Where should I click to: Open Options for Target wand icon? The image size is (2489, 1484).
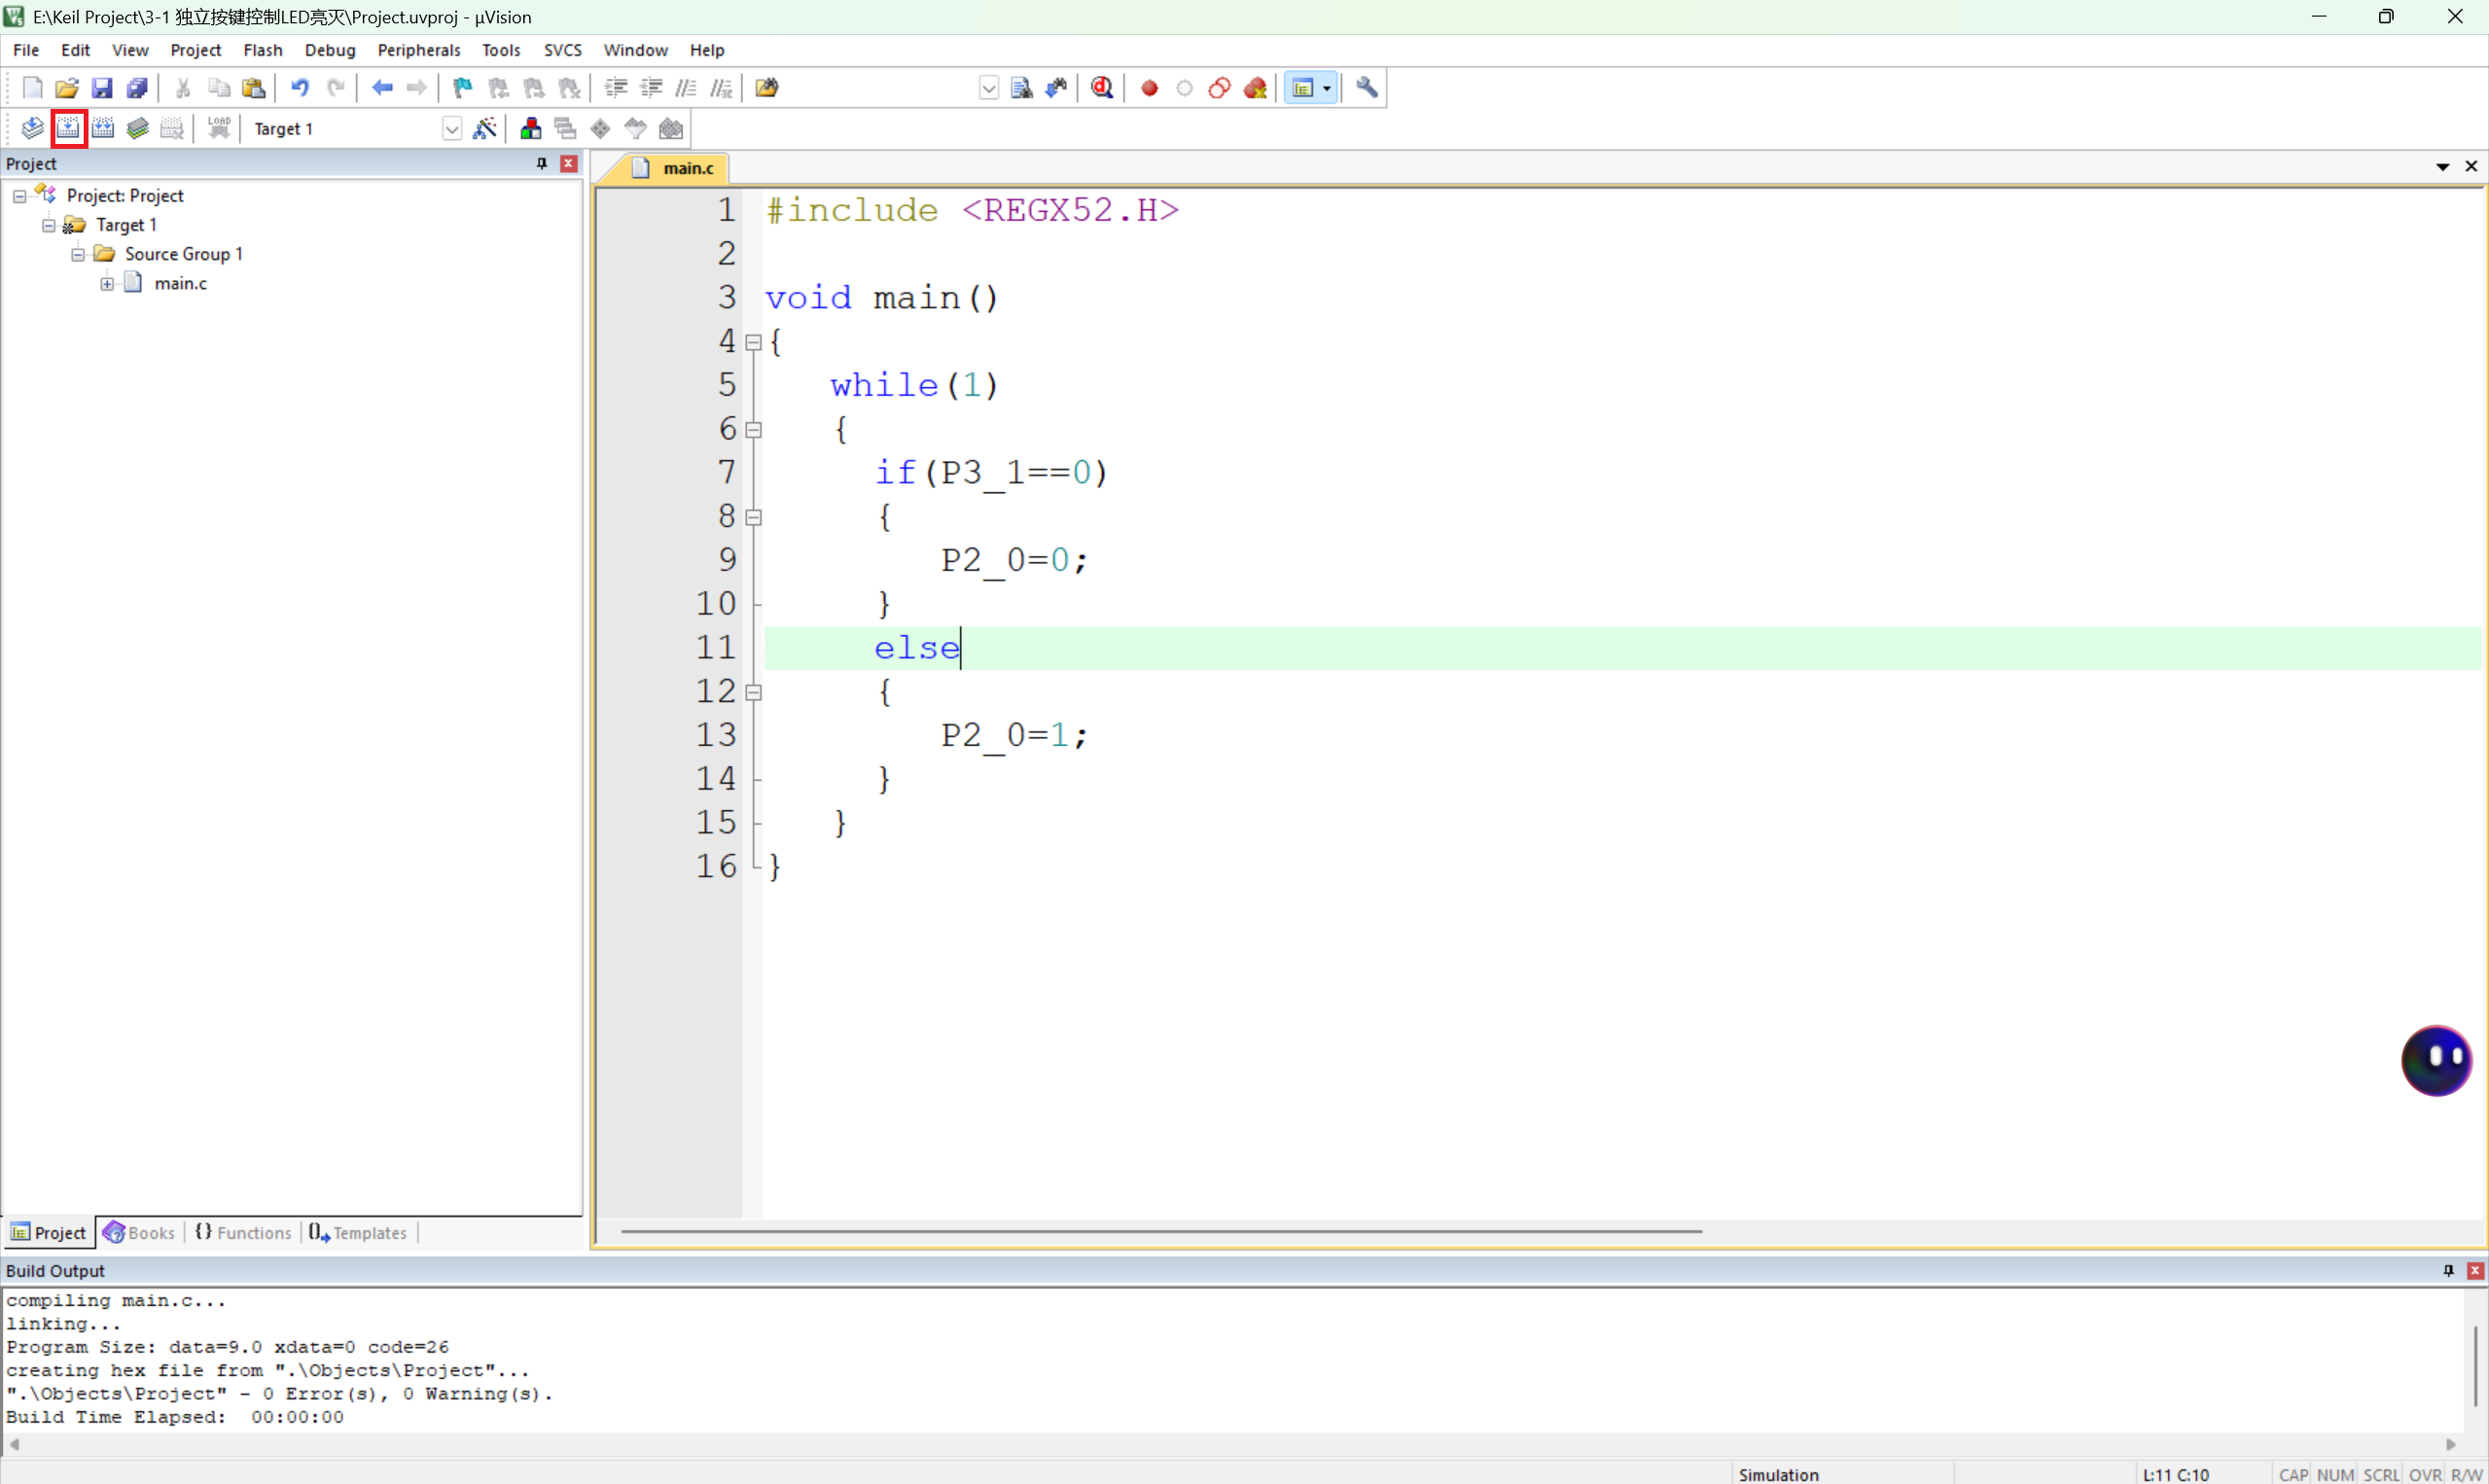[x=485, y=128]
